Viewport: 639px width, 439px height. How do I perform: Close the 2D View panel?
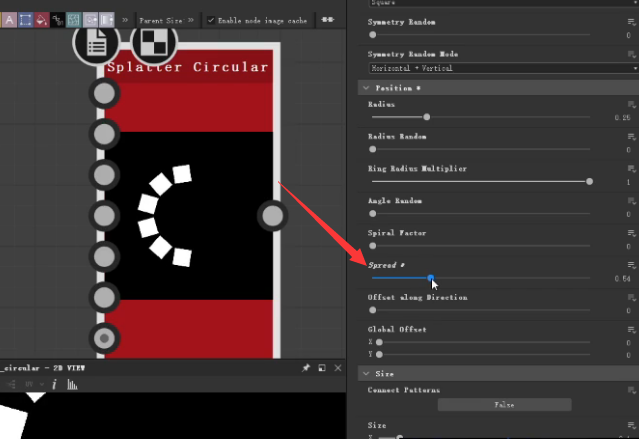tap(338, 368)
